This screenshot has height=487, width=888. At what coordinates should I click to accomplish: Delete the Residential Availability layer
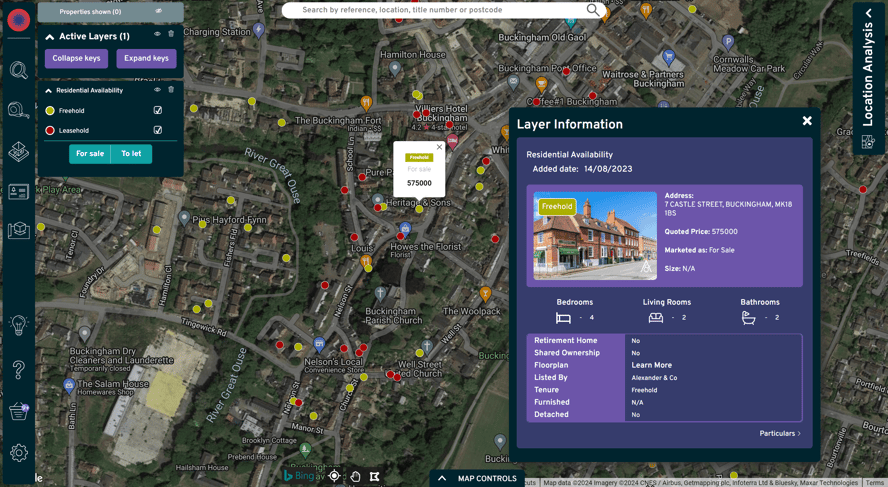(x=171, y=89)
